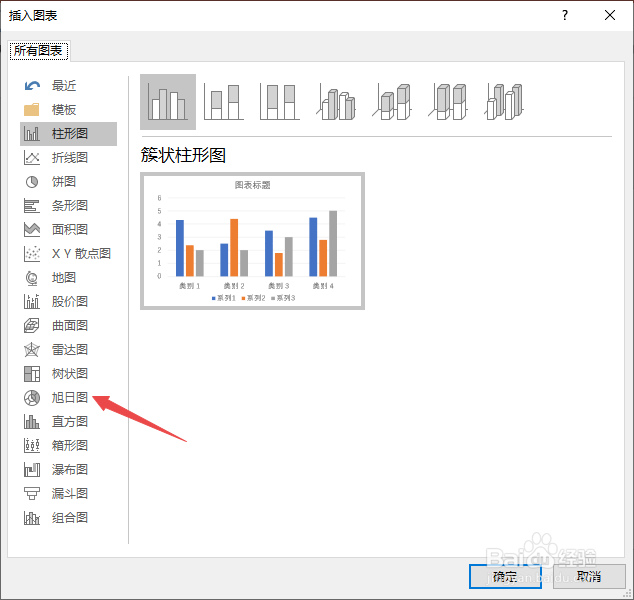
Task: Click the 折线图 line chart icon
Action: [x=32, y=158]
